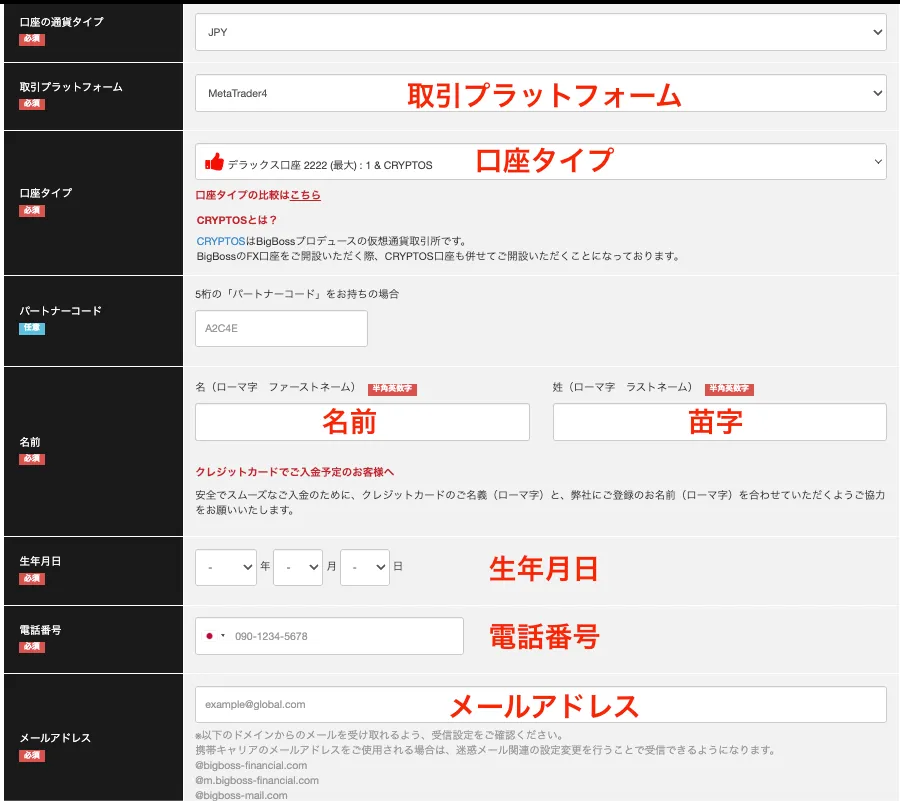The width and height of the screenshot is (900, 801).
Task: Open the birth month dropdown
Action: click(x=297, y=567)
